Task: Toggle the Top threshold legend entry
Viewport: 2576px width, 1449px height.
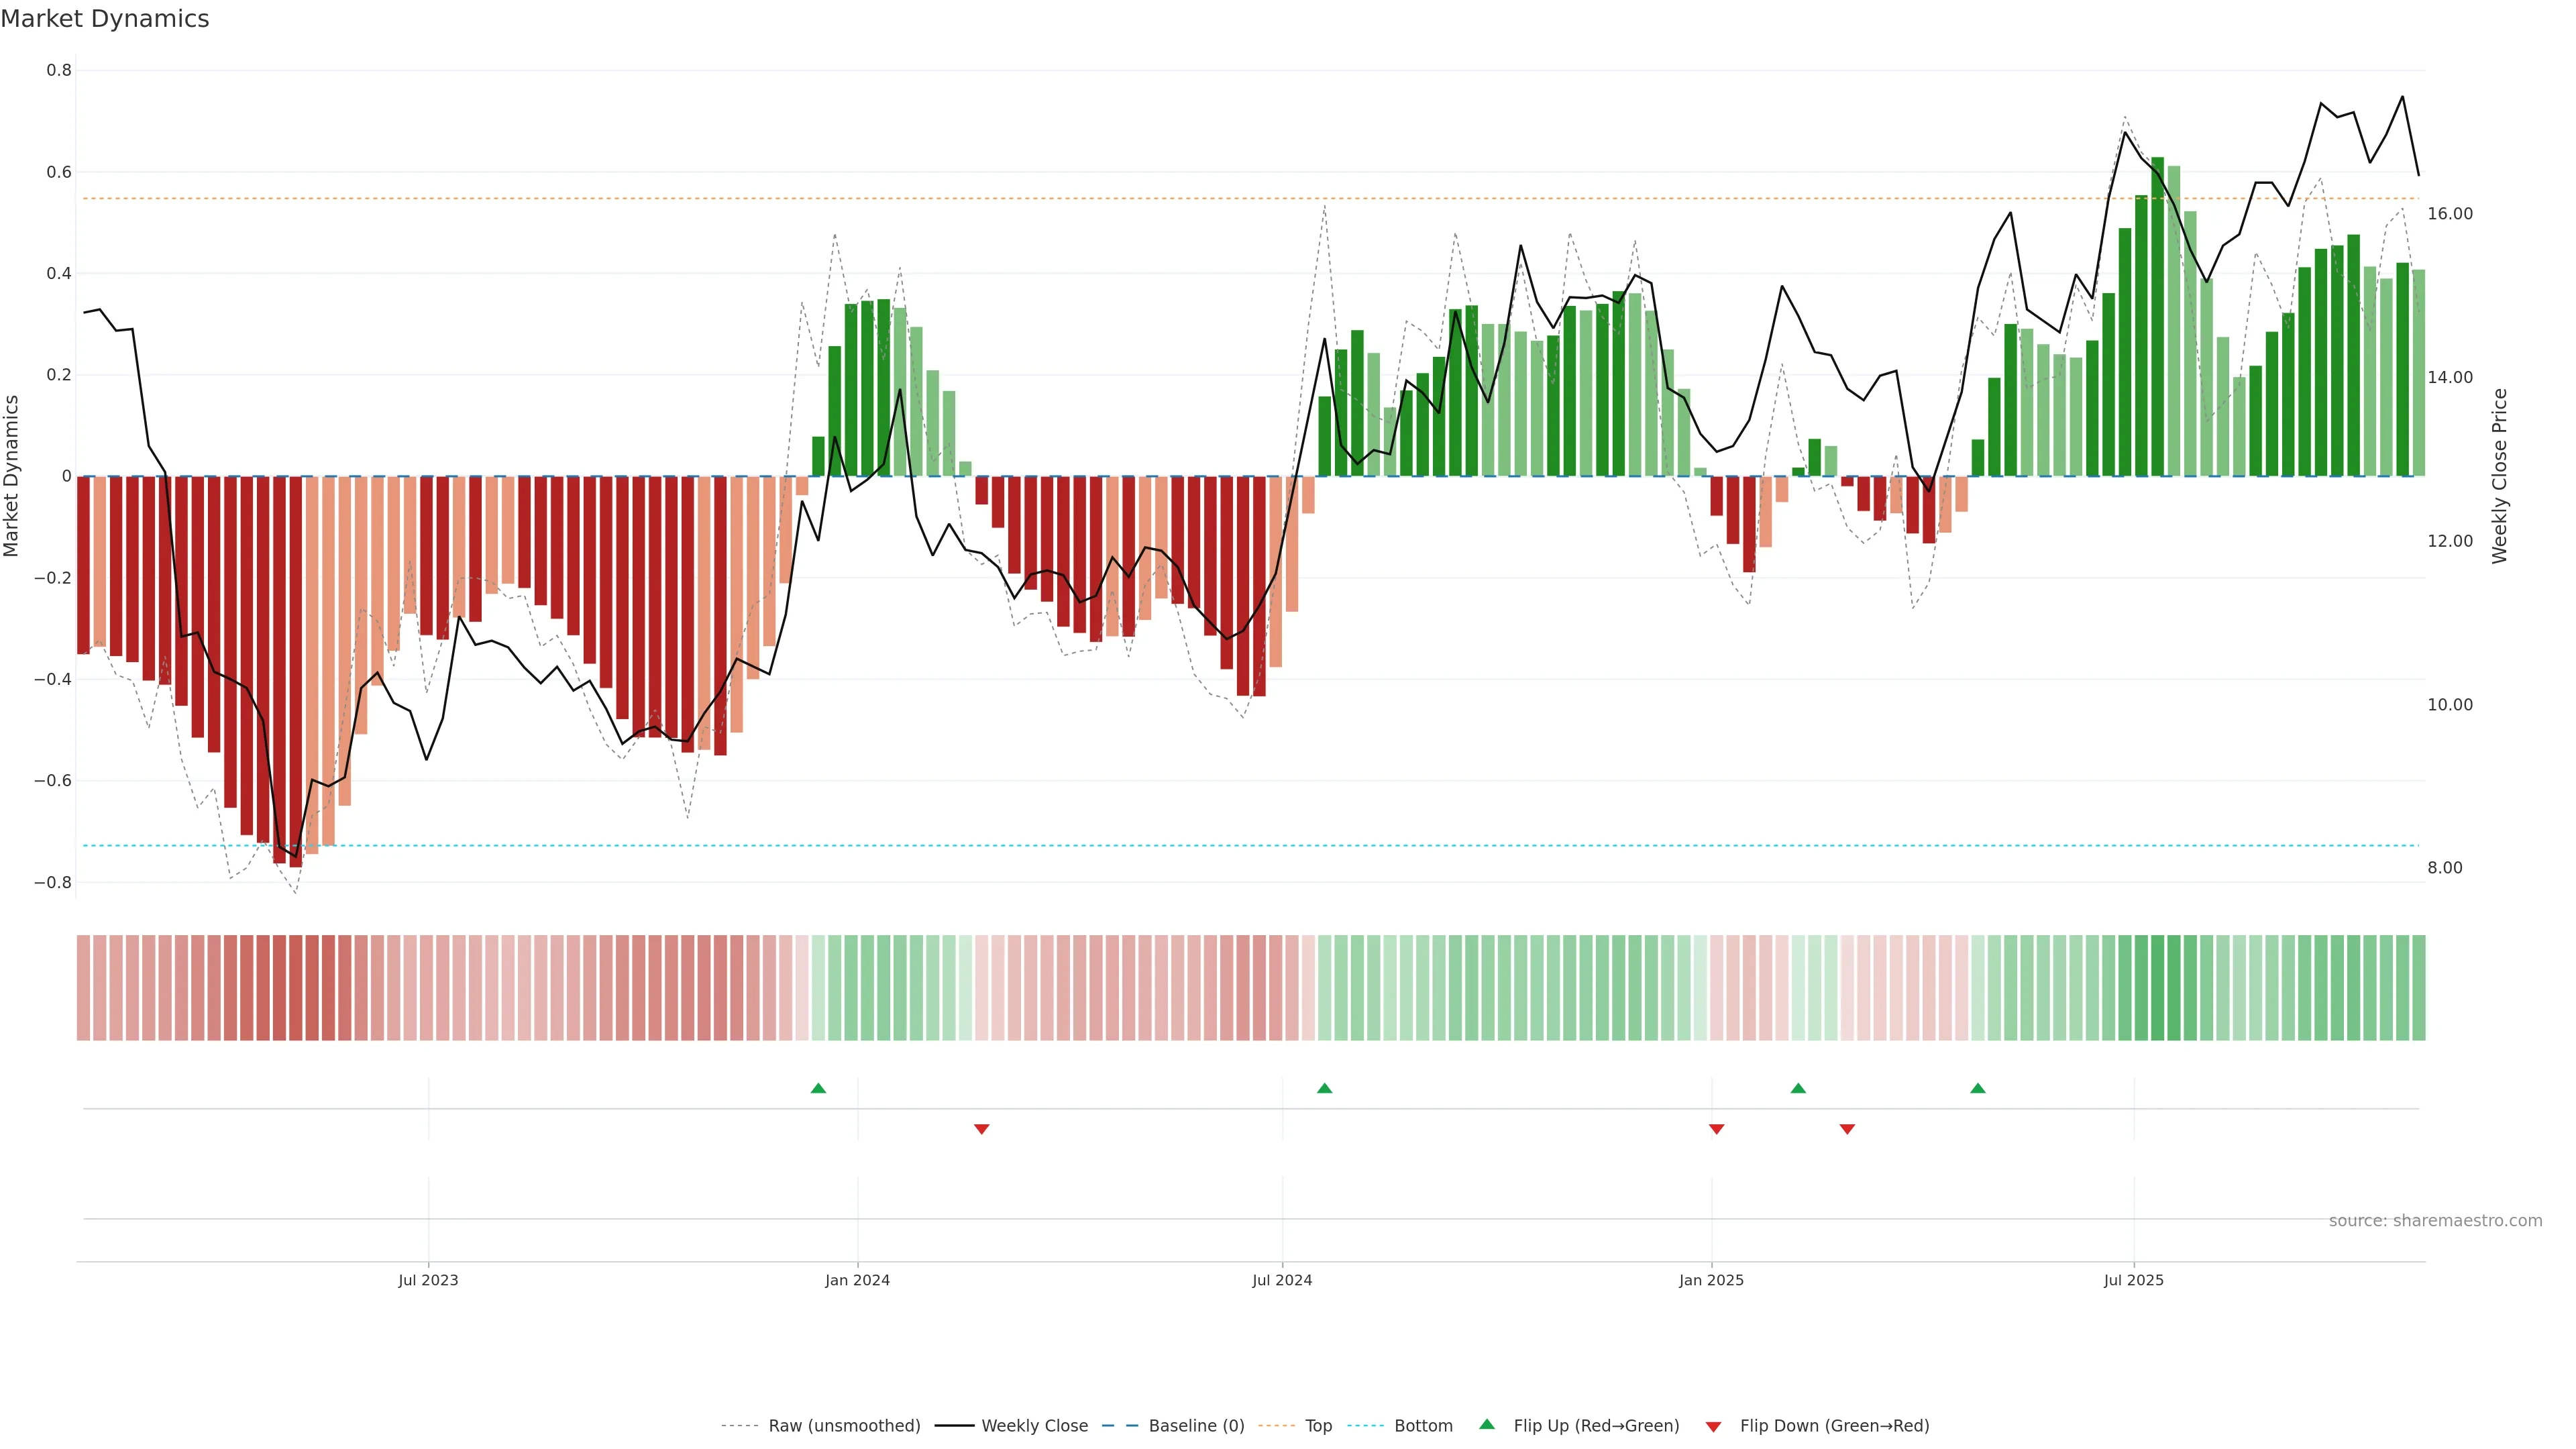Action: coord(1318,1426)
